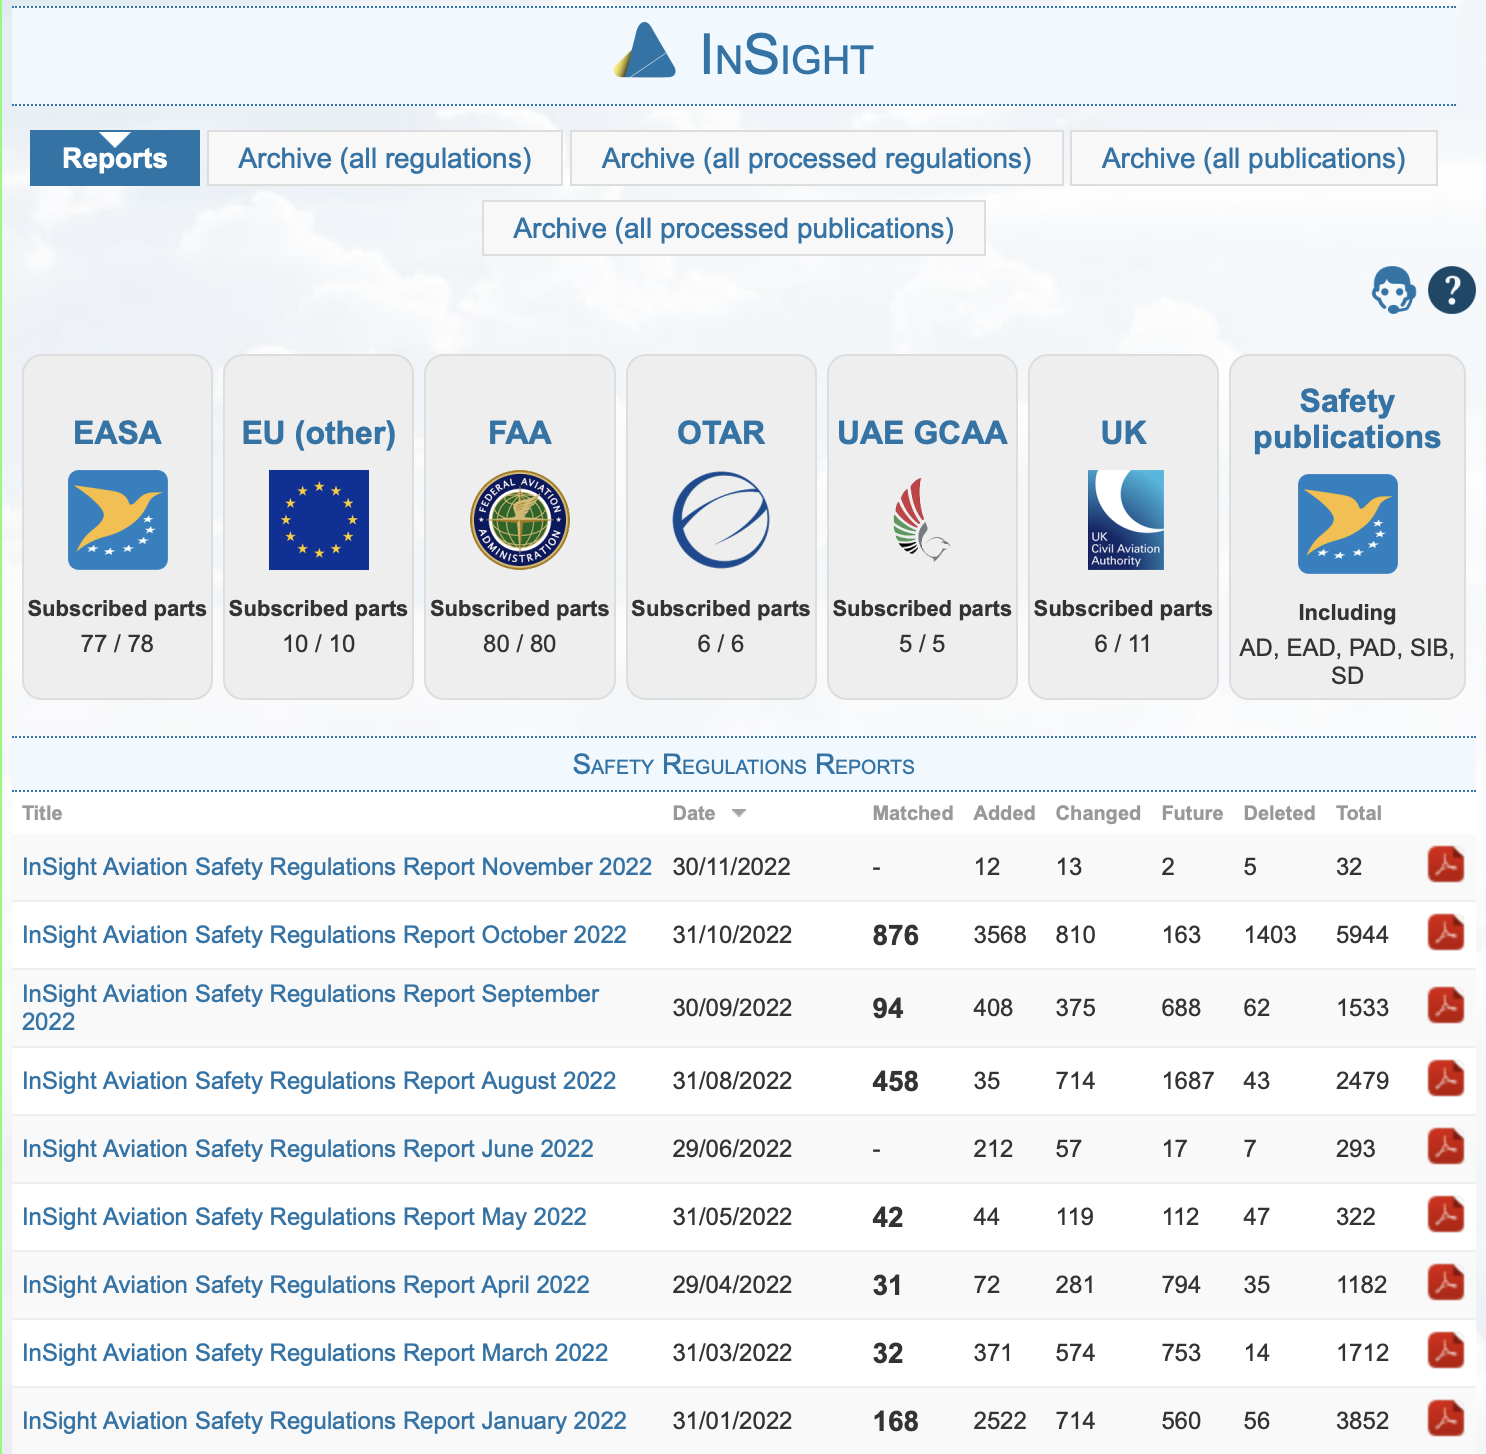This screenshot has height=1454, width=1486.
Task: Download PDF for June 2022 report
Action: click(1446, 1147)
